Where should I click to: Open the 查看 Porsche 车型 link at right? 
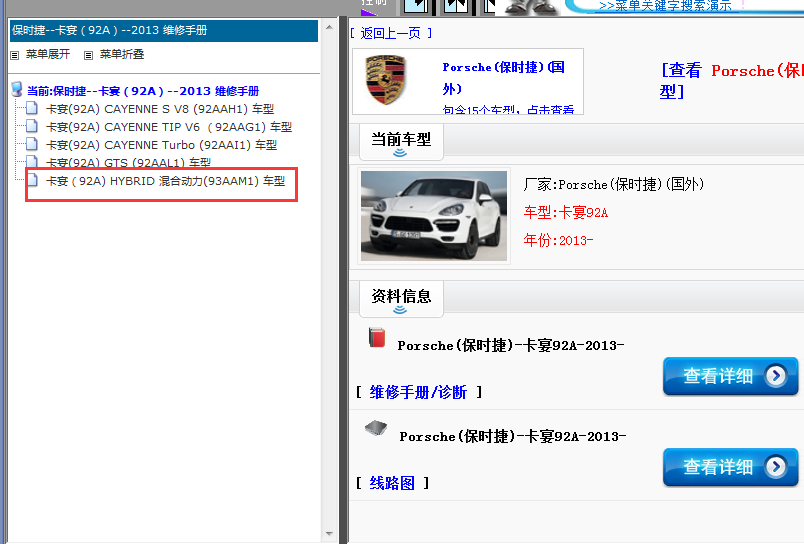[732, 80]
